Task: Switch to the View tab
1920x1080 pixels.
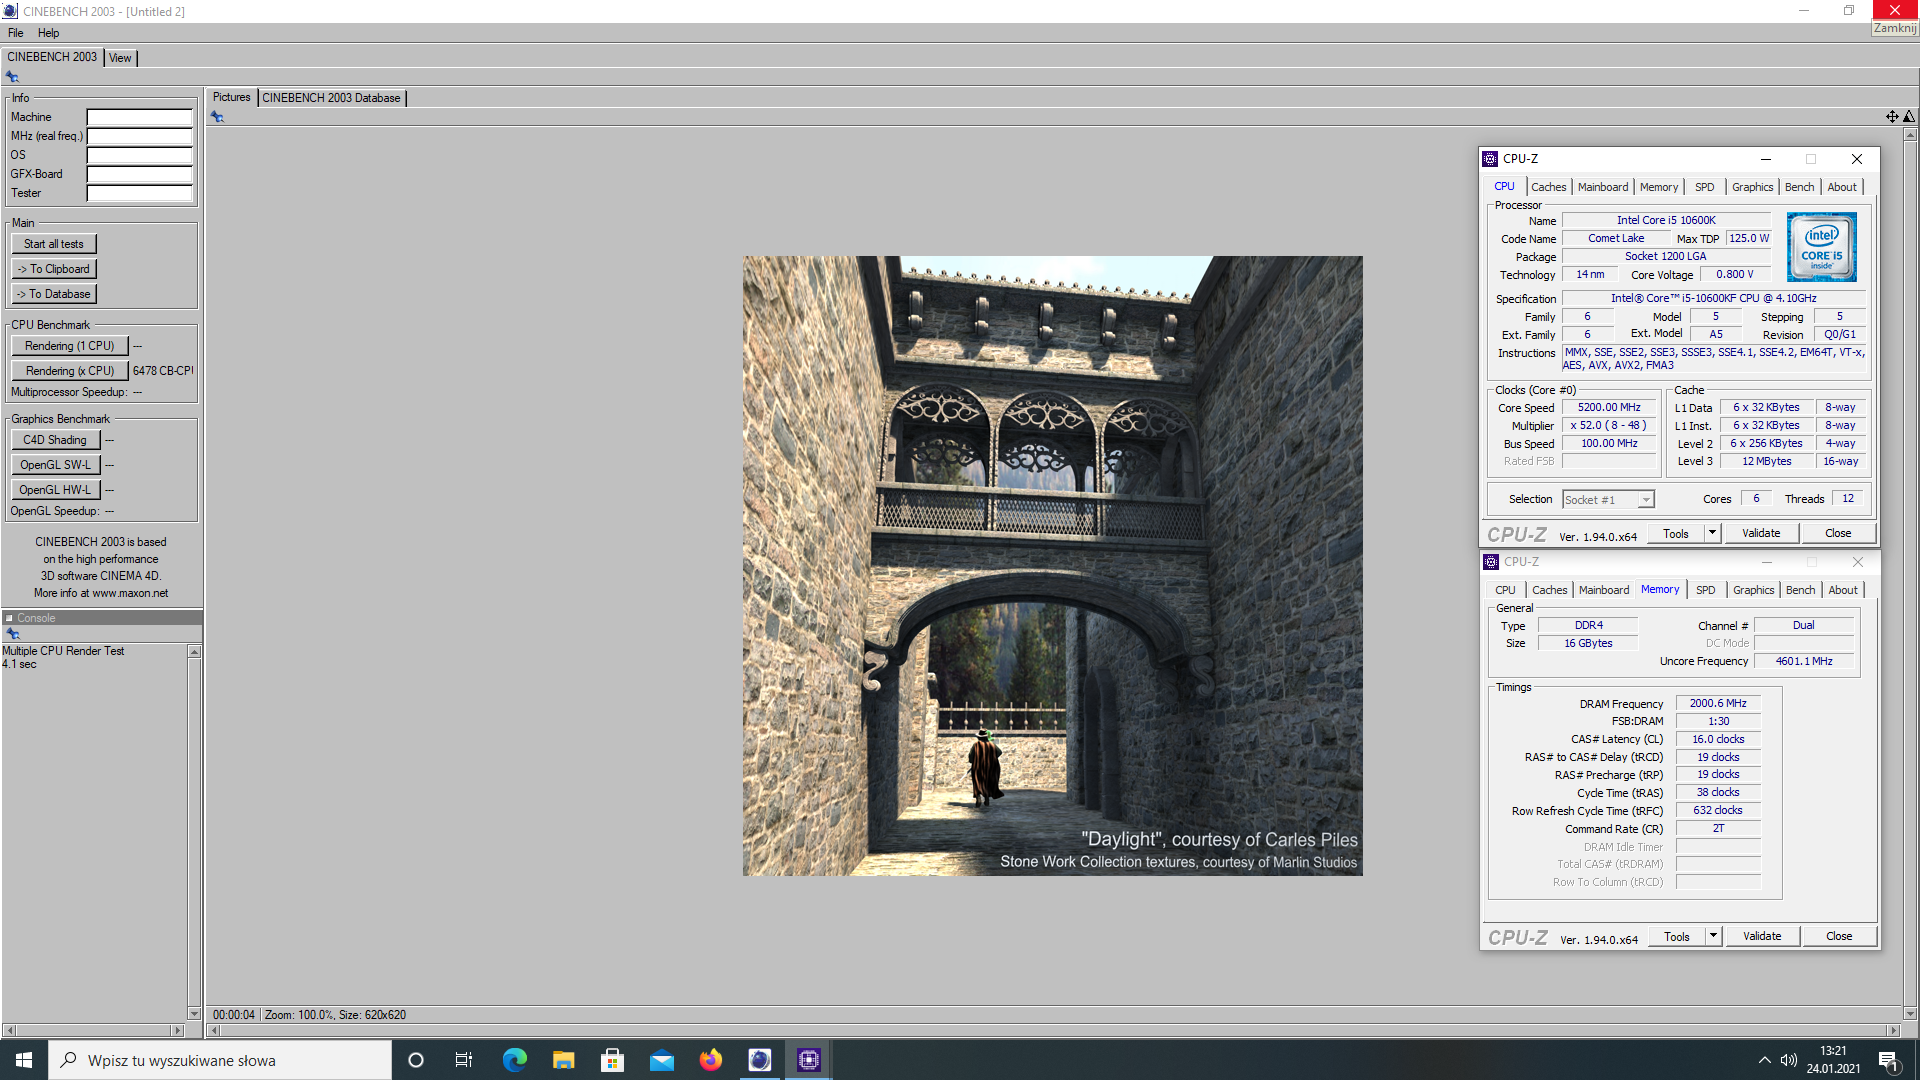Action: 120,58
